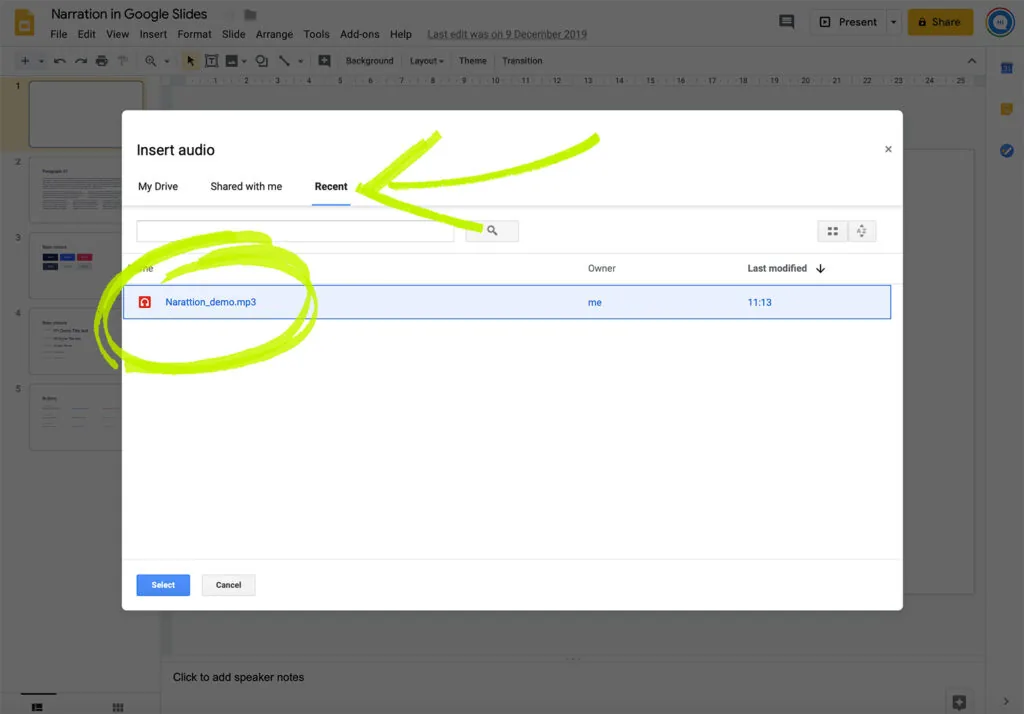
Task: Select the text box tool
Action: coord(211,61)
